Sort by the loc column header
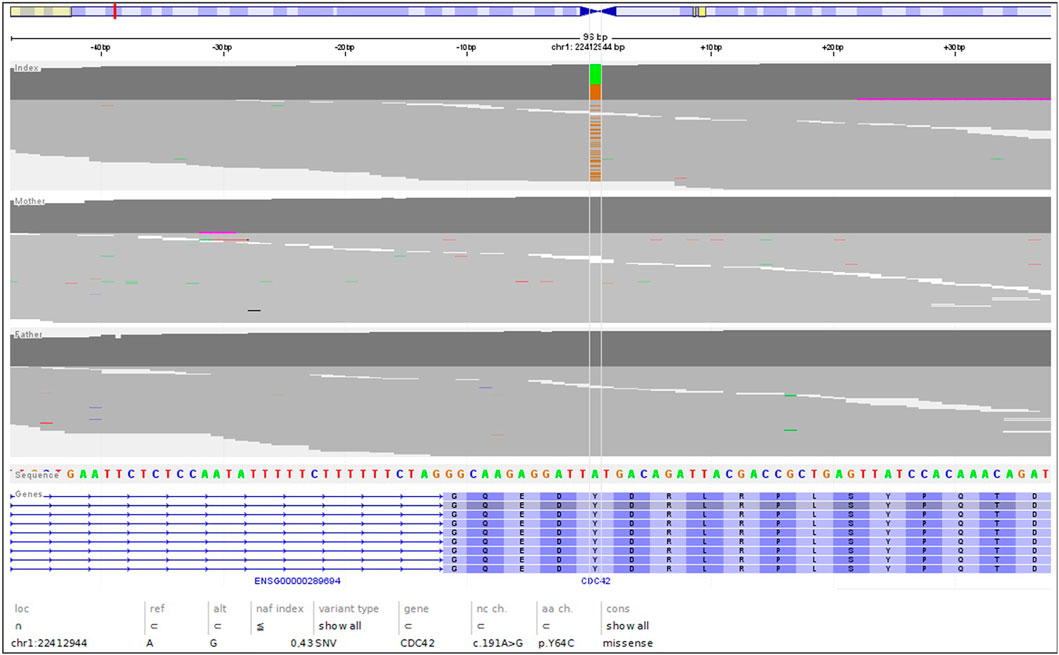The height and width of the screenshot is (655, 1059). point(22,608)
